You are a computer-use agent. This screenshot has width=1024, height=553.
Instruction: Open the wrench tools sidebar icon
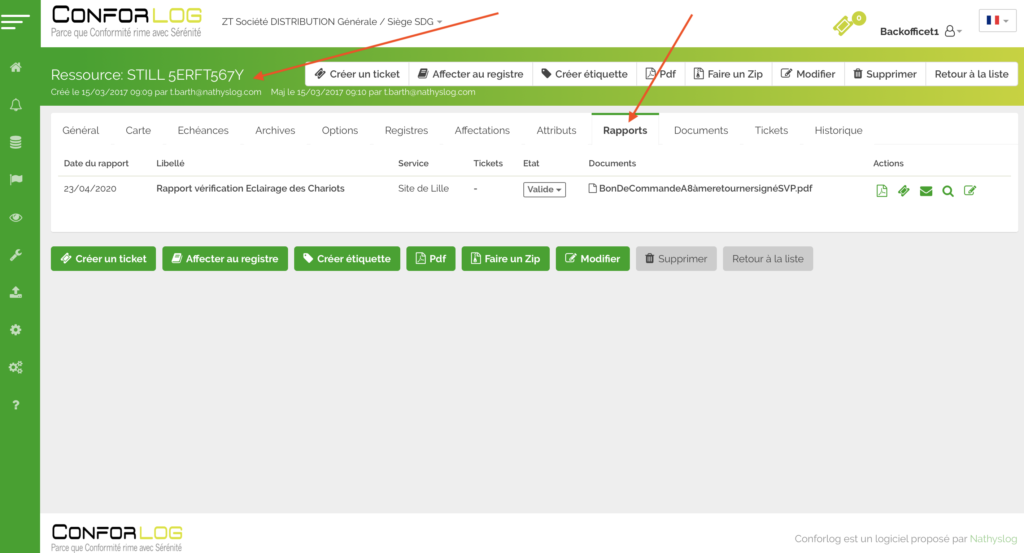pyautogui.click(x=16, y=255)
